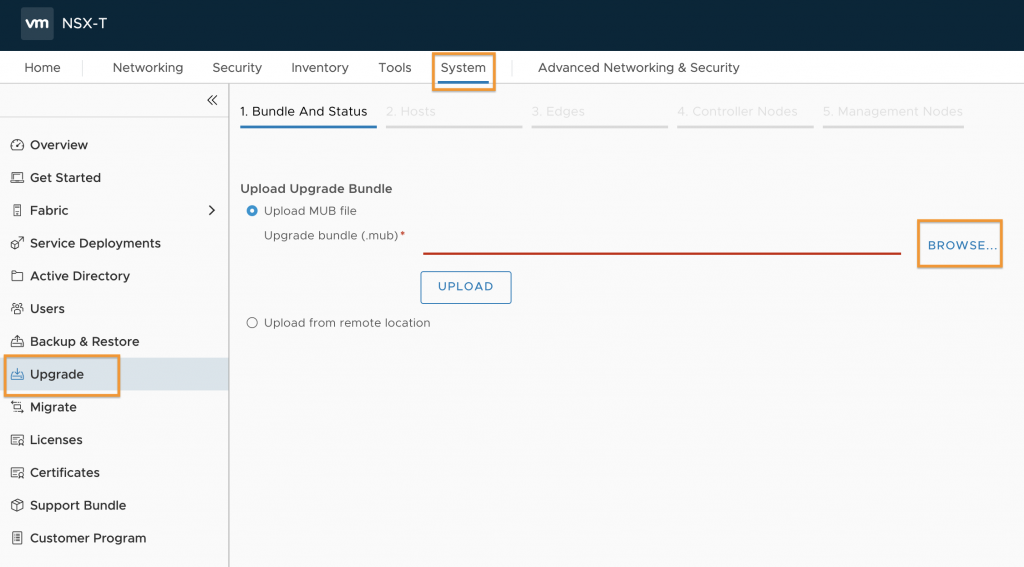Switch to the Security tab
Screen dimensions: 1024x567
pyautogui.click(x=237, y=67)
